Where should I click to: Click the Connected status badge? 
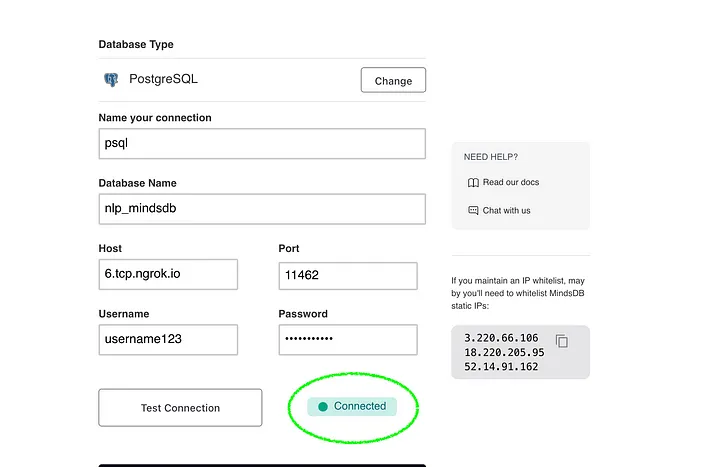(352, 406)
